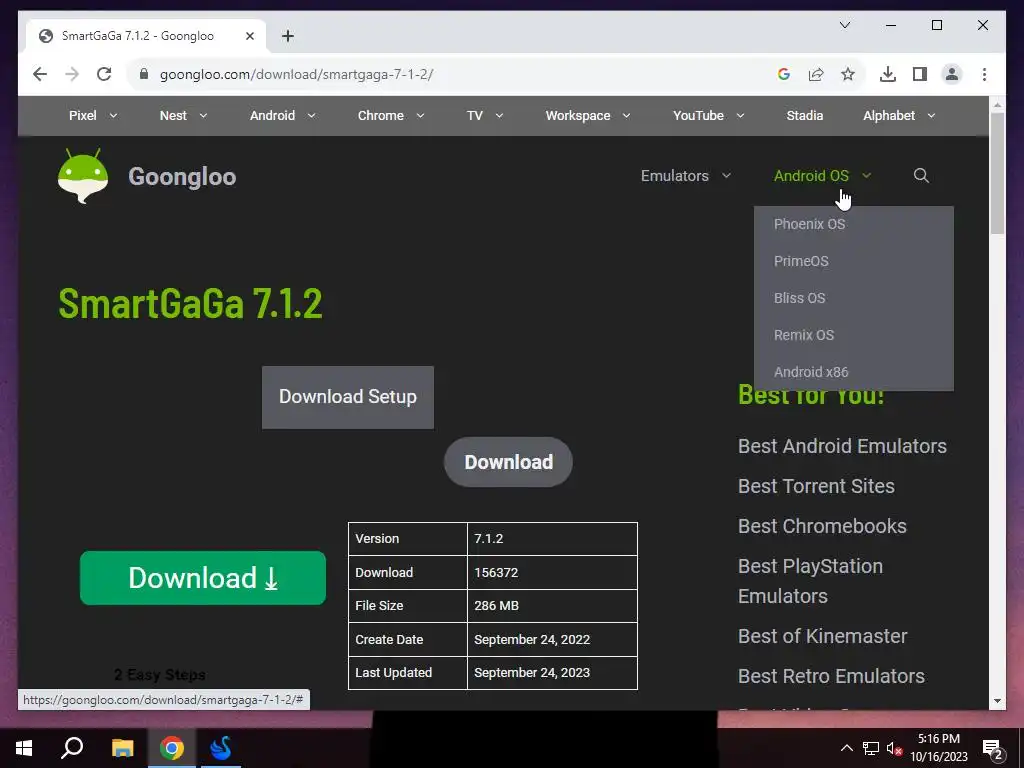Open the Stadia menu item
Image resolution: width=1024 pixels, height=768 pixels.
(x=805, y=116)
